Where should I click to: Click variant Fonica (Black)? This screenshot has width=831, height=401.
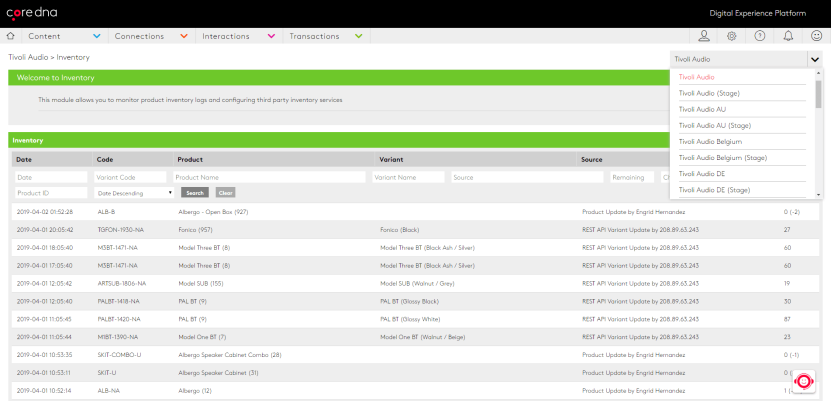coord(400,230)
